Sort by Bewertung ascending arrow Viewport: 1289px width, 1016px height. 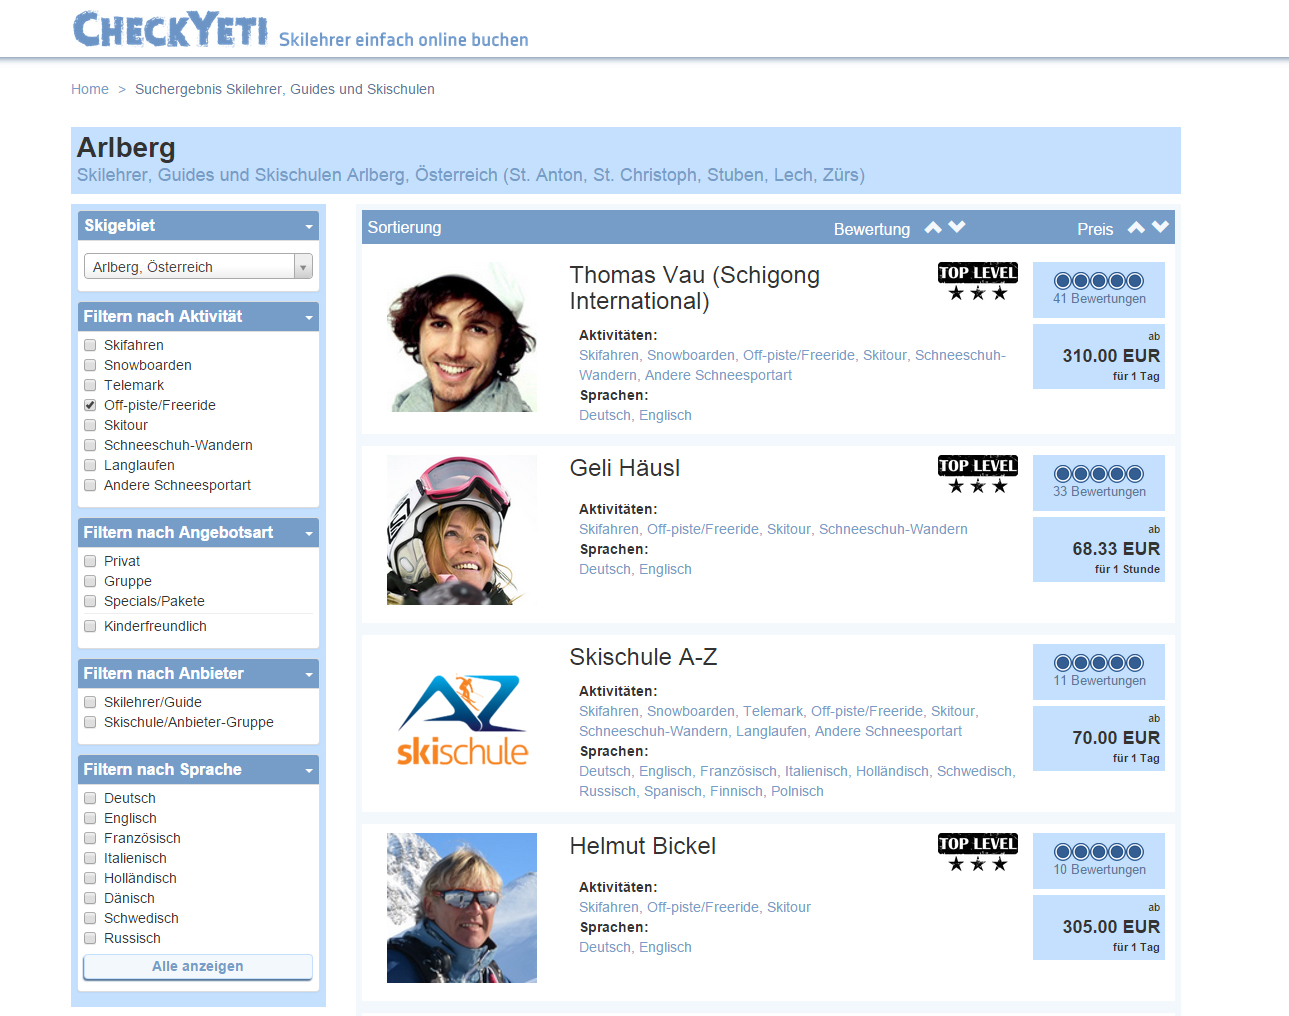point(933,228)
